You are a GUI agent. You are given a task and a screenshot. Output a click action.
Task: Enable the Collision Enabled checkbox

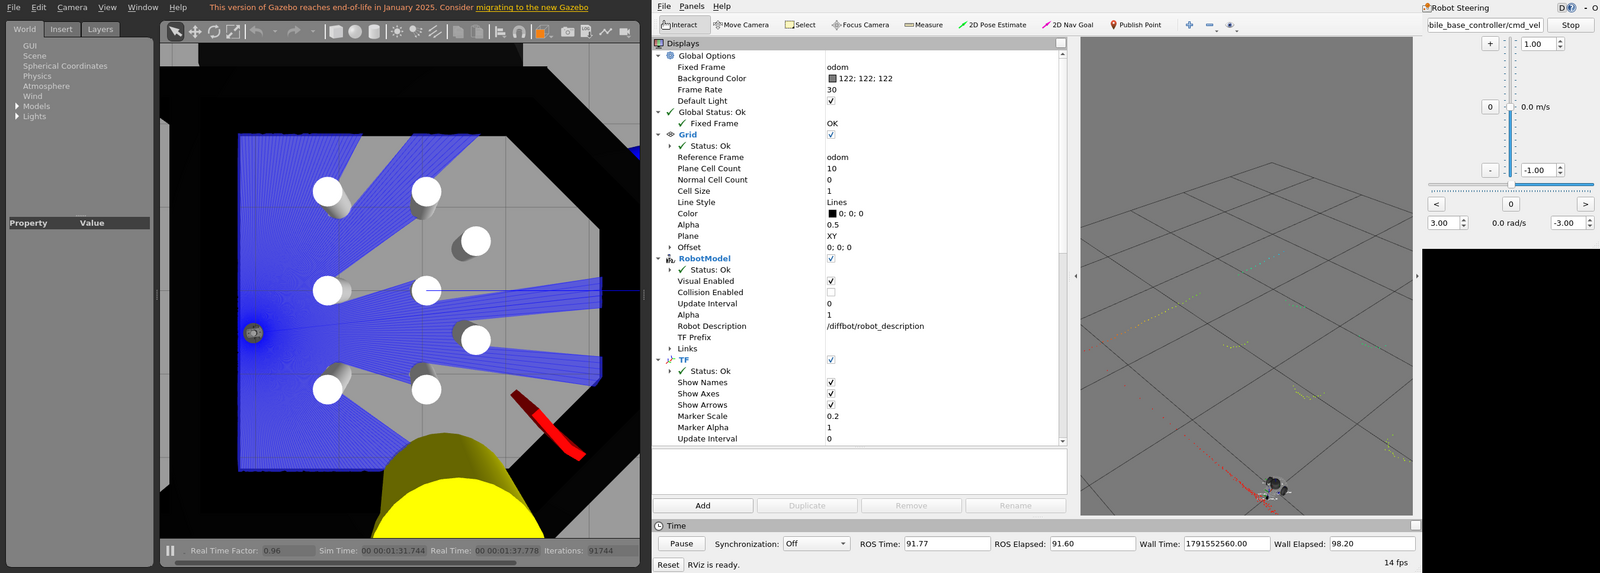coord(831,293)
